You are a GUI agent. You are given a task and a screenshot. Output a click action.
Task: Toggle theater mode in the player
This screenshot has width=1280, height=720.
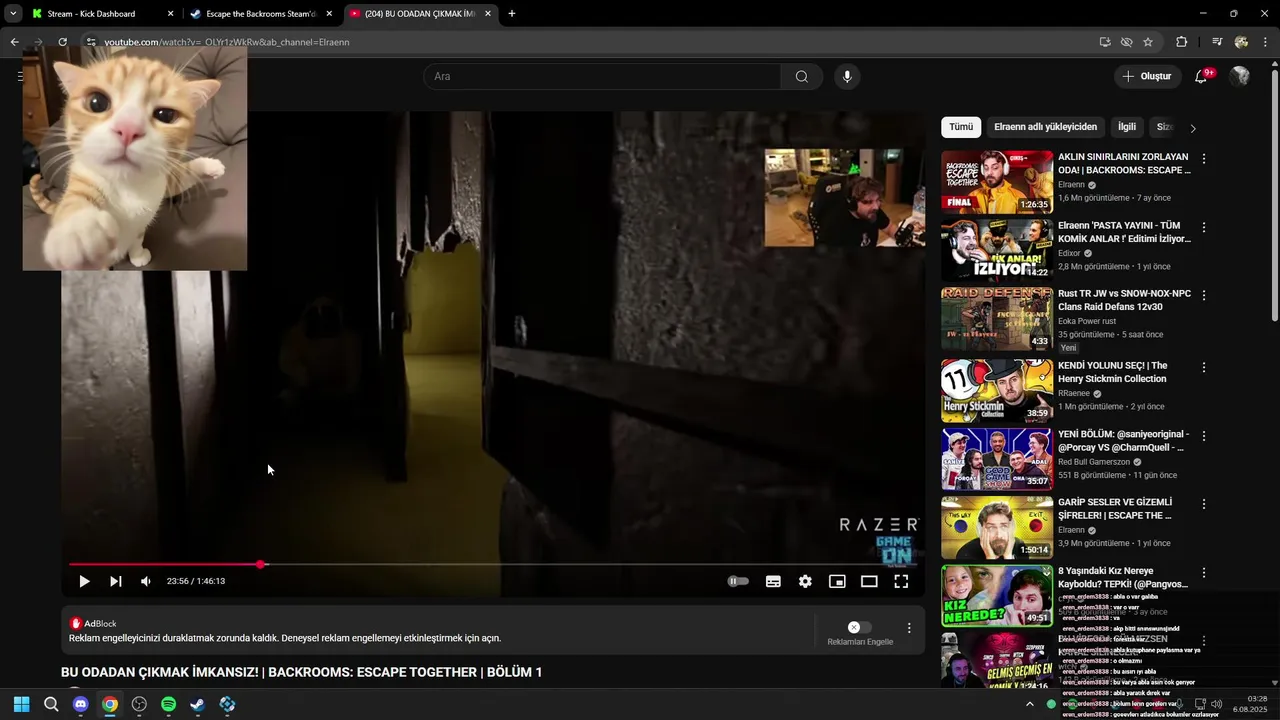(x=869, y=581)
